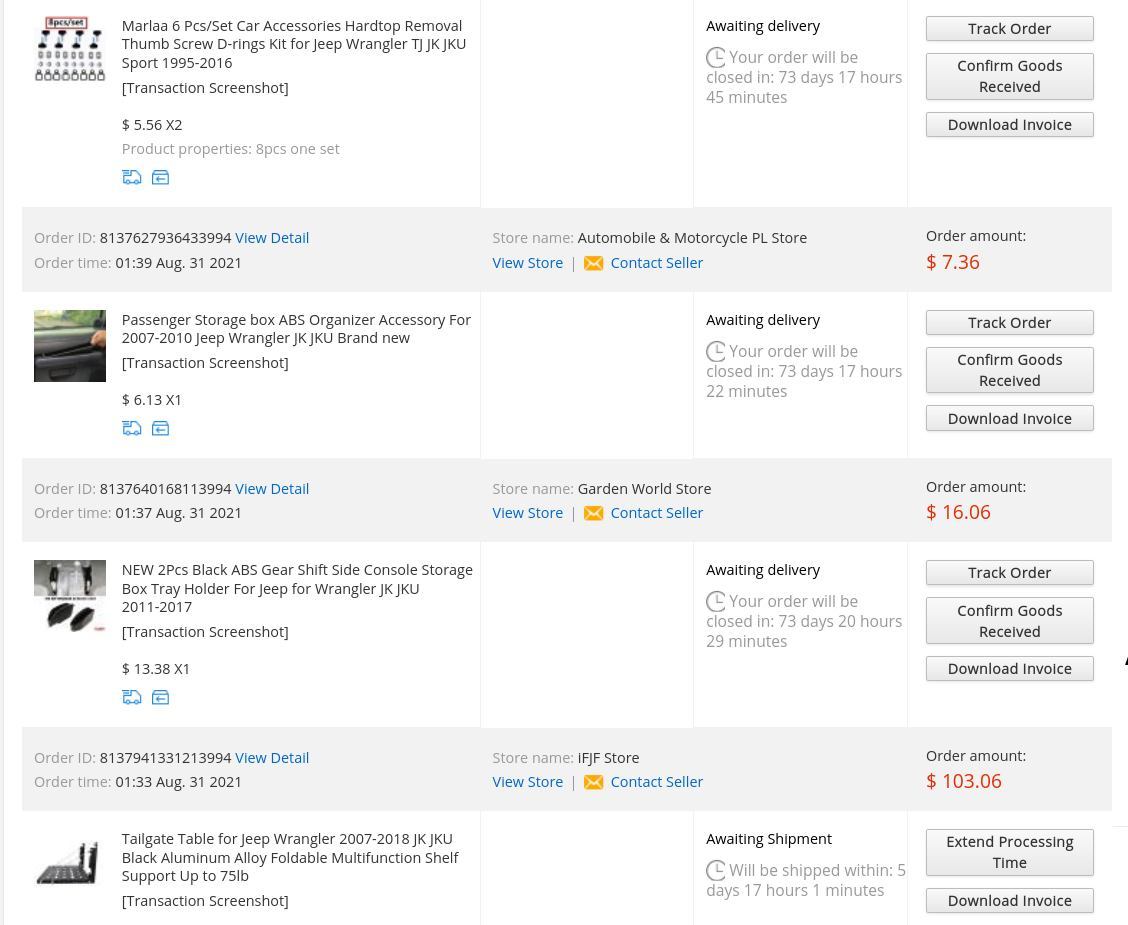Click the truck icon under Marlaa thumb screw kit
Screen dimensions: 1128x925
point(132,177)
